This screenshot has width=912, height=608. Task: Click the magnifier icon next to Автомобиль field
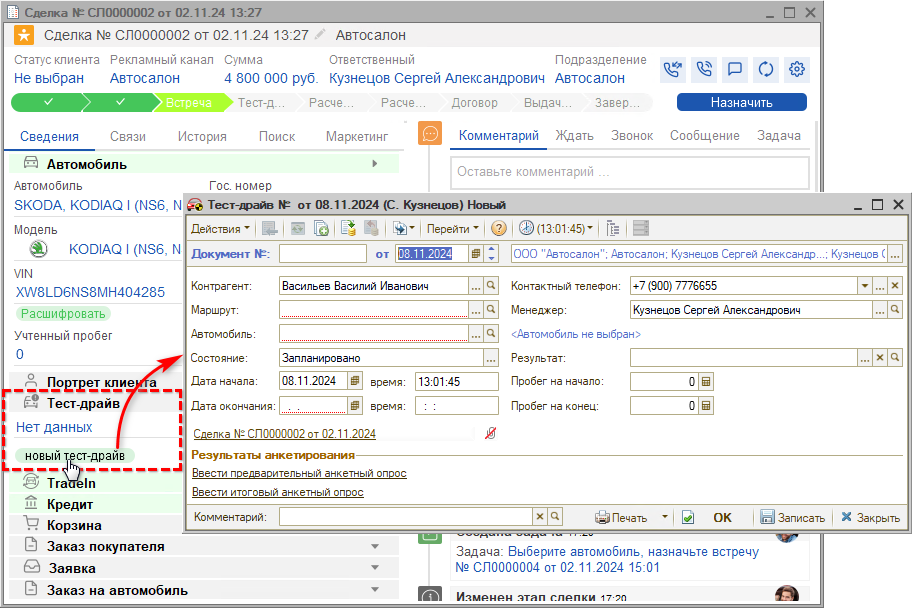pos(491,333)
